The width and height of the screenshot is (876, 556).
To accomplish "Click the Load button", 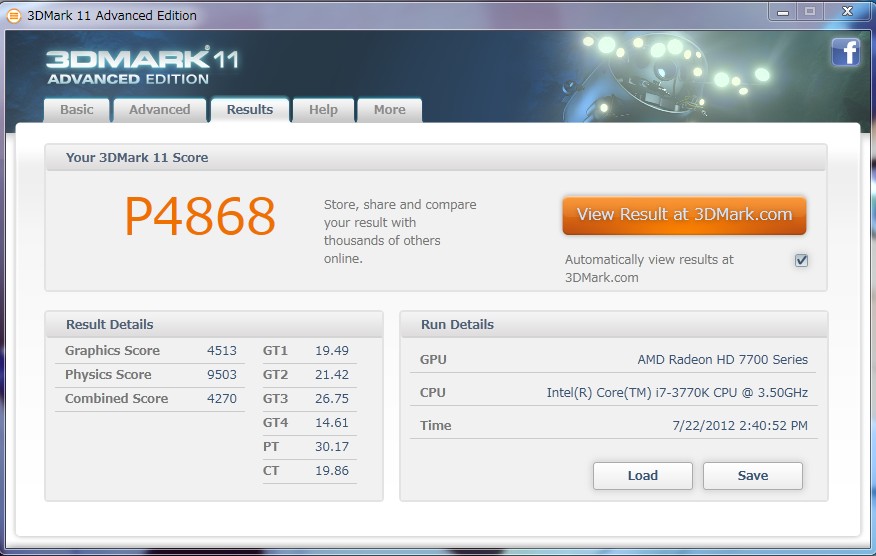I will coord(642,476).
